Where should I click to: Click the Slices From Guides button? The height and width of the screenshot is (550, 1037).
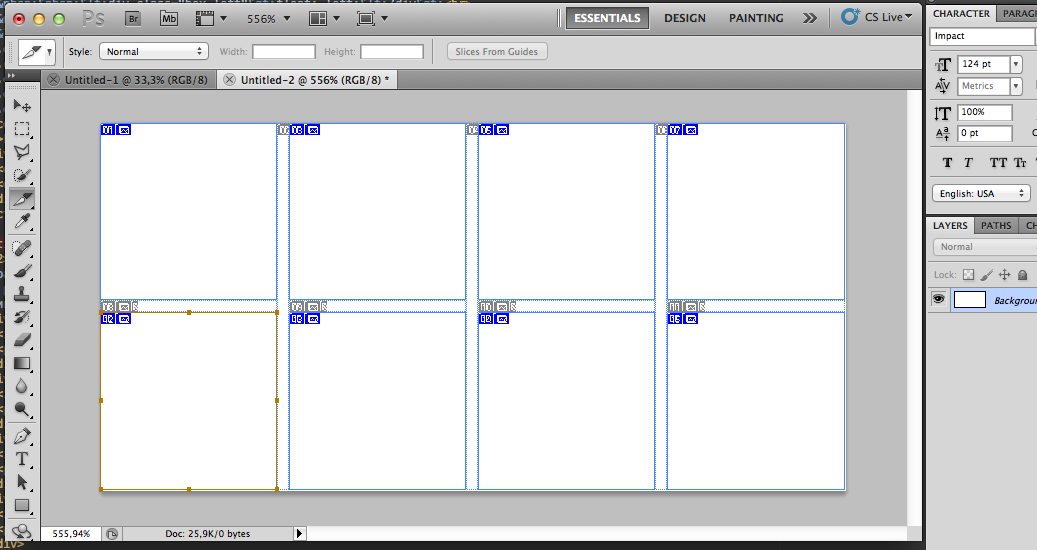click(496, 51)
